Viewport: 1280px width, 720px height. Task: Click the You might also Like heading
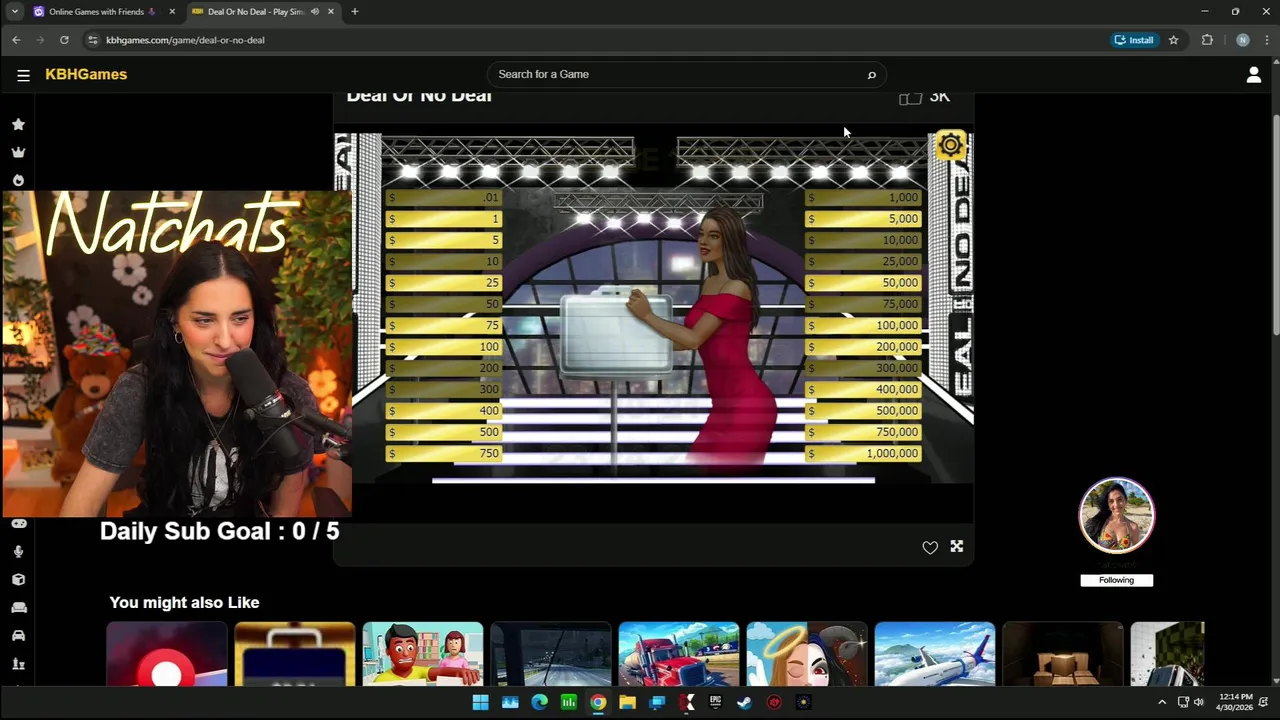[184, 603]
